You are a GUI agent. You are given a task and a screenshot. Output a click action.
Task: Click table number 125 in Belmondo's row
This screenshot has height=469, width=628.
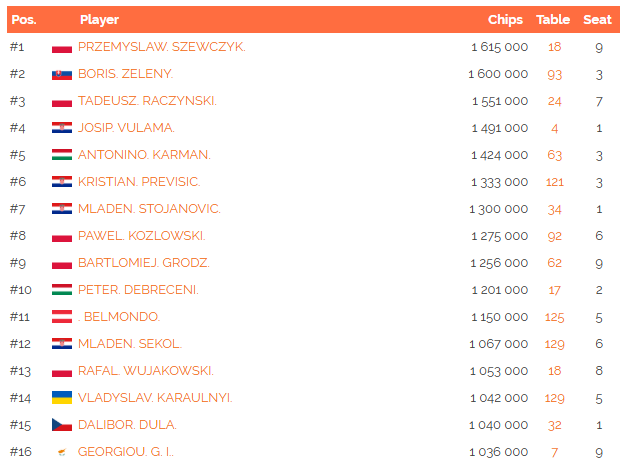(x=554, y=317)
